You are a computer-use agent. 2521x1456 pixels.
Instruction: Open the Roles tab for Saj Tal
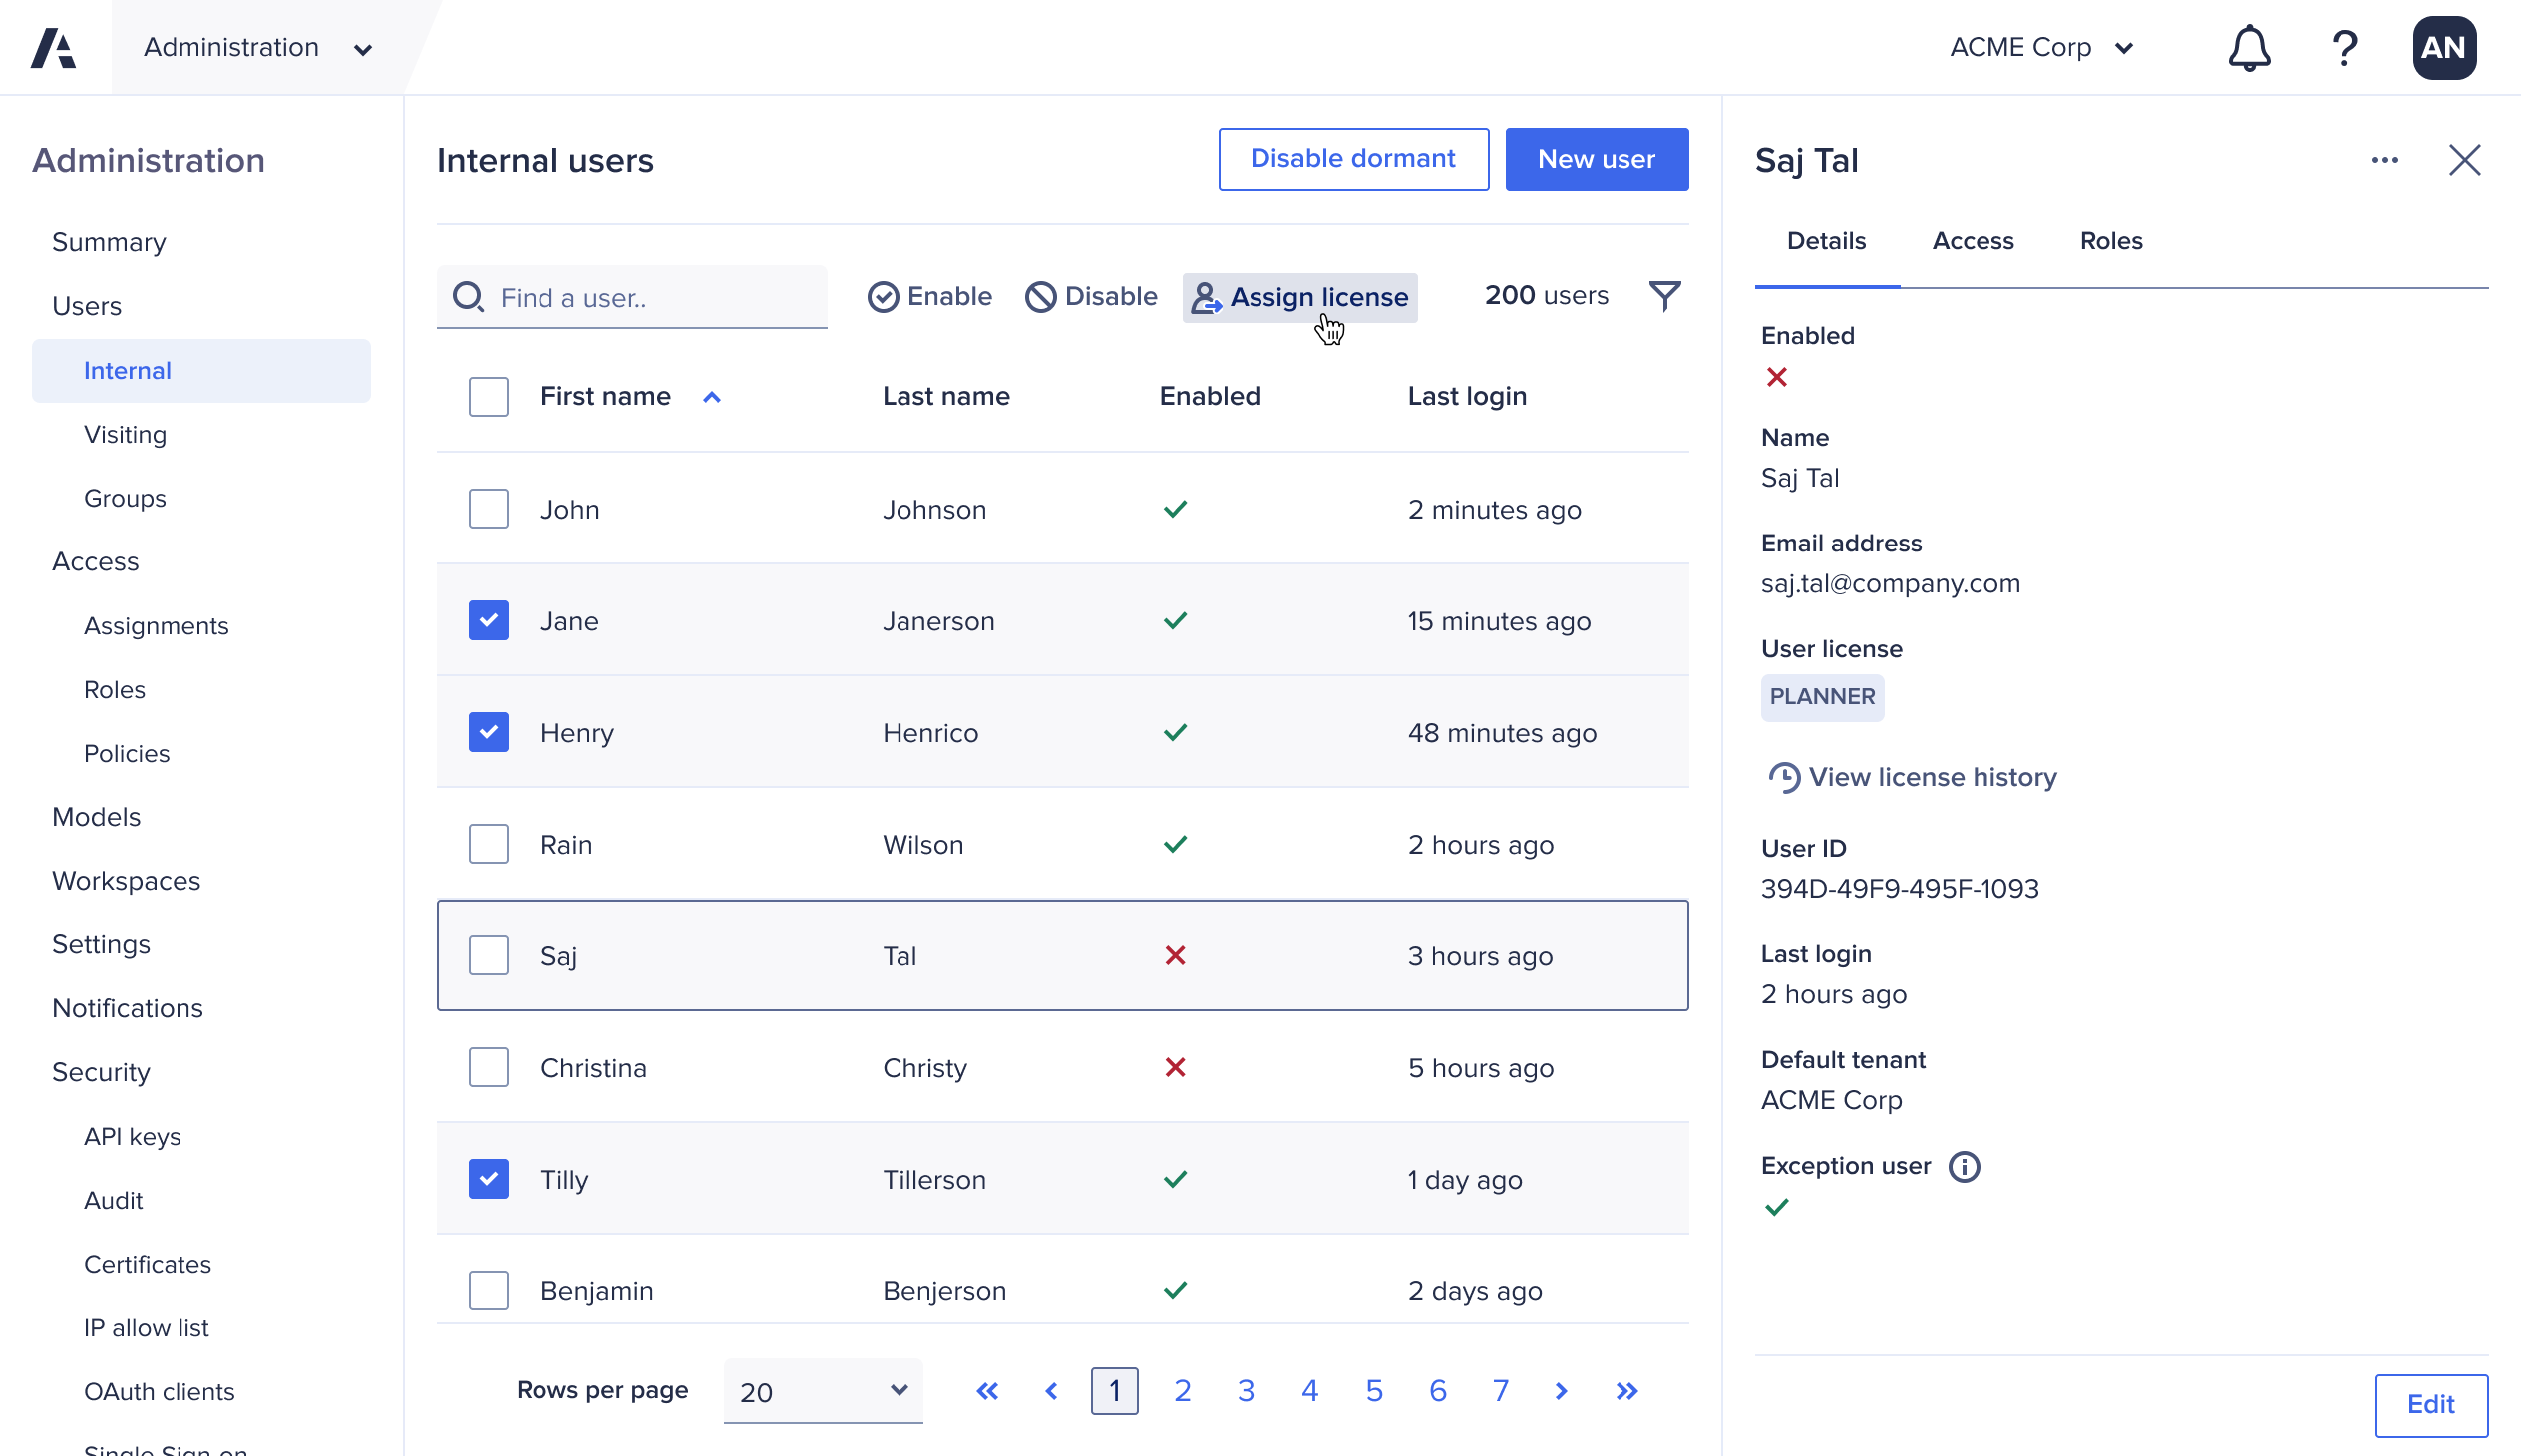pyautogui.click(x=2111, y=240)
